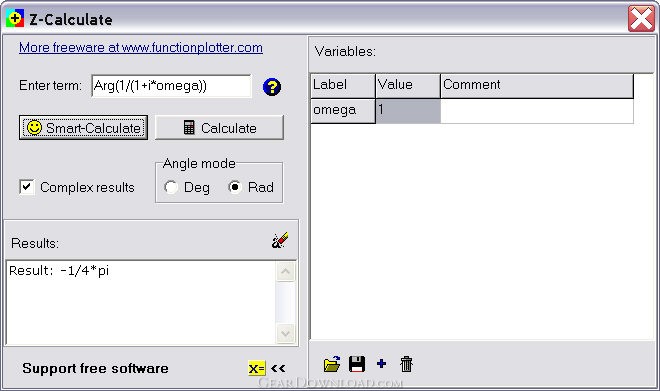The width and height of the screenshot is (660, 391).
Task: Click Support free software text
Action: 95,368
